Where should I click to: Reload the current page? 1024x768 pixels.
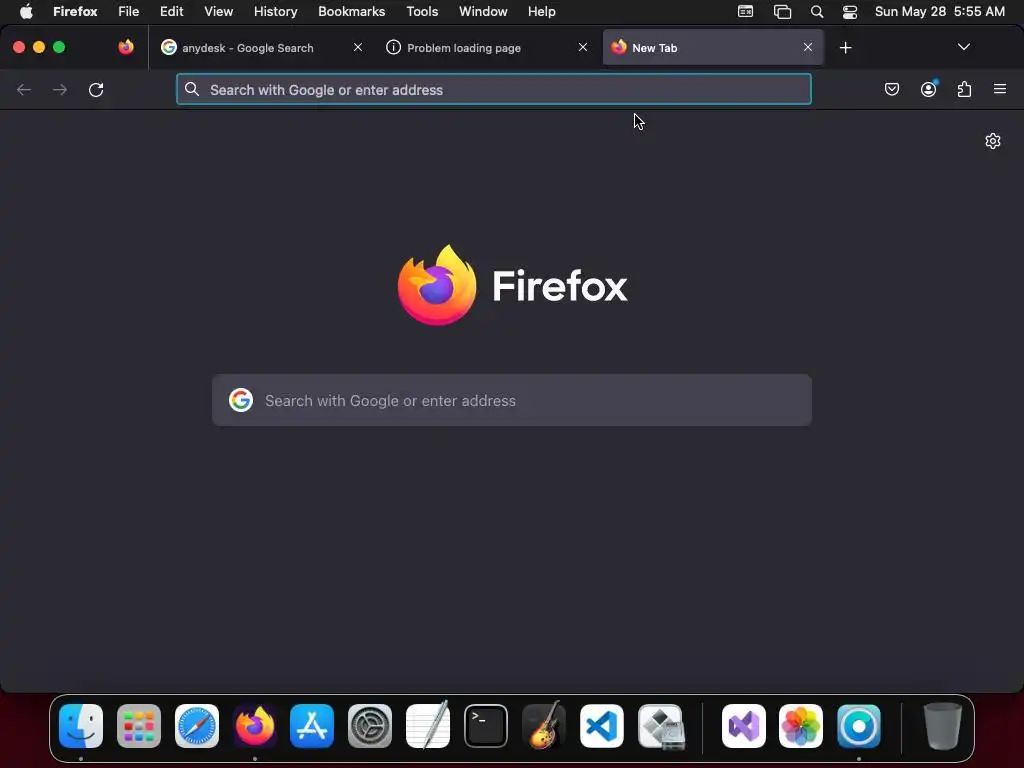[x=96, y=89]
